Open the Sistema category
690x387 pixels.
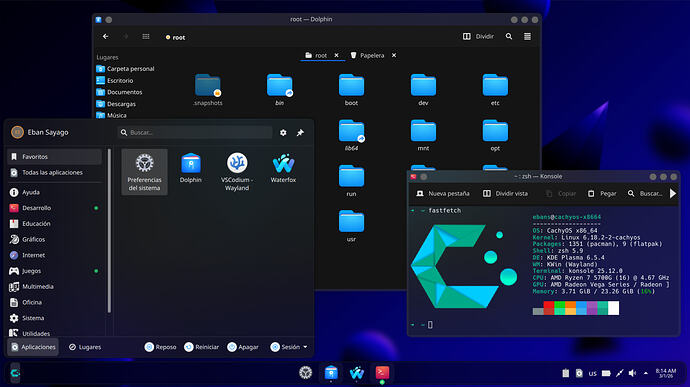pos(54,318)
